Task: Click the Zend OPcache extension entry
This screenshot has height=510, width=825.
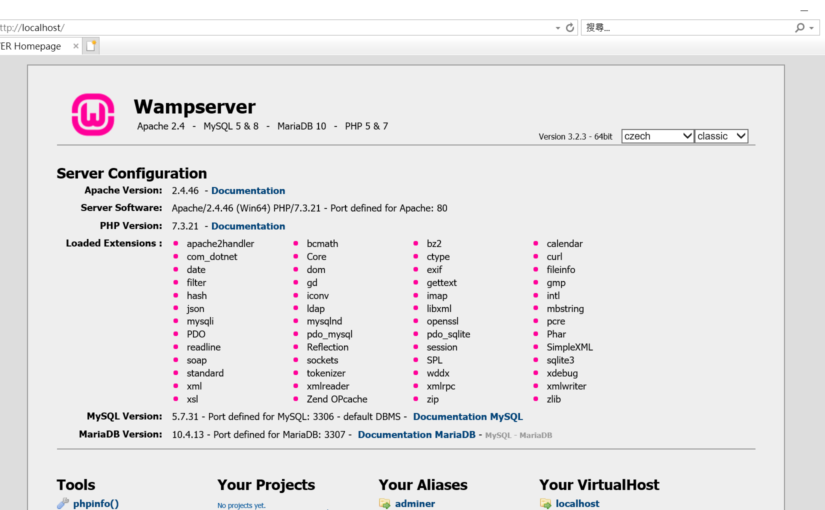Action: point(337,399)
